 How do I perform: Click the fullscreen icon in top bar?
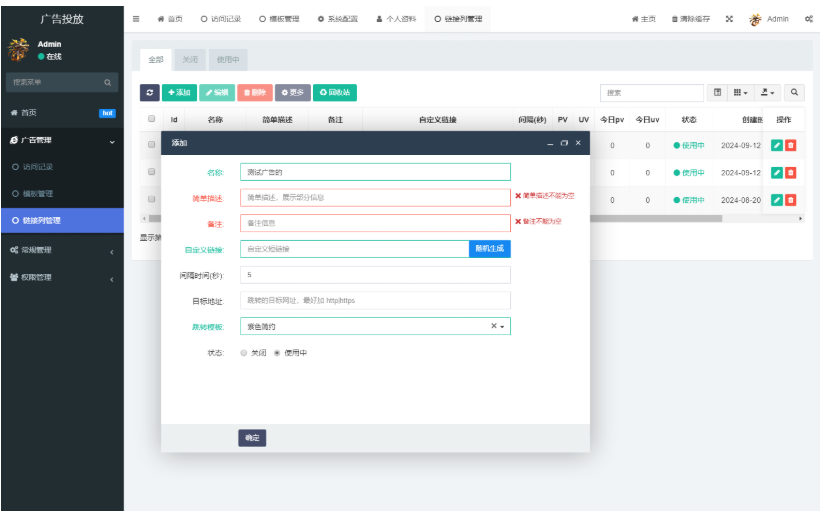click(729, 19)
